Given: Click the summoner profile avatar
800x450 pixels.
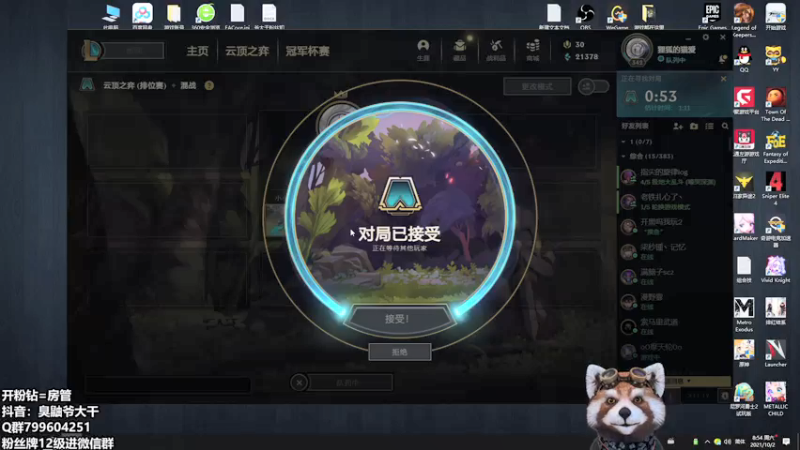Looking at the screenshot, I should (637, 49).
